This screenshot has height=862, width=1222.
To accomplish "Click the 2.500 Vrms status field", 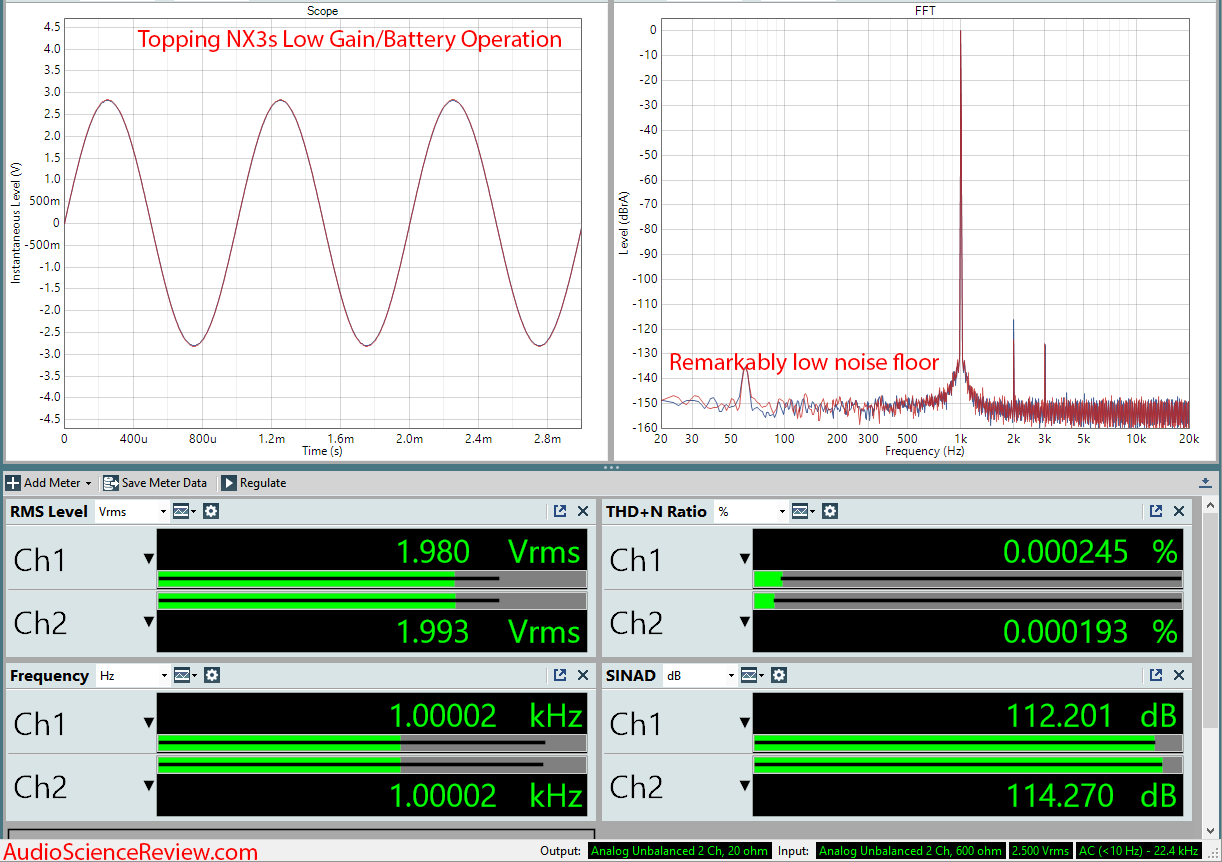I will click(1039, 851).
